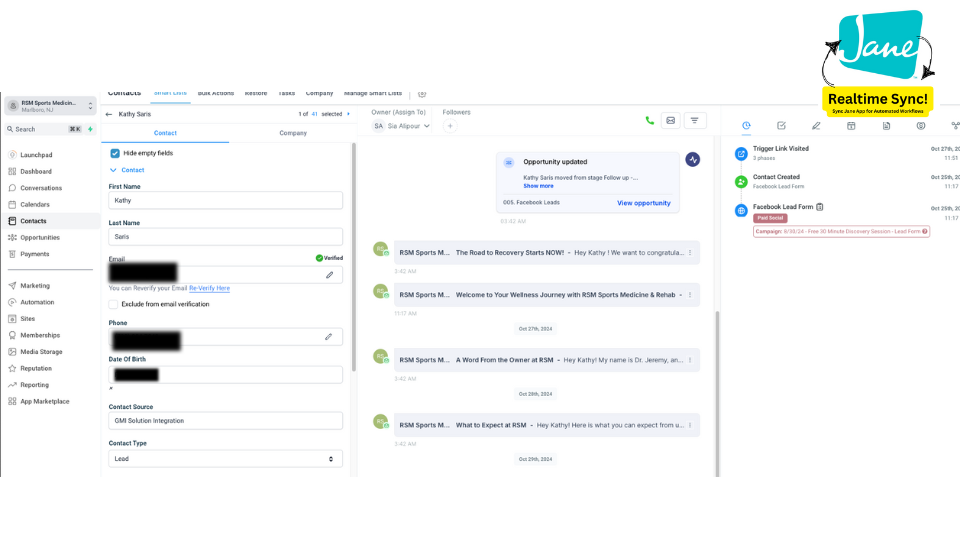The image size is (960, 540).
Task: Click the add follower plus icon
Action: pos(450,126)
